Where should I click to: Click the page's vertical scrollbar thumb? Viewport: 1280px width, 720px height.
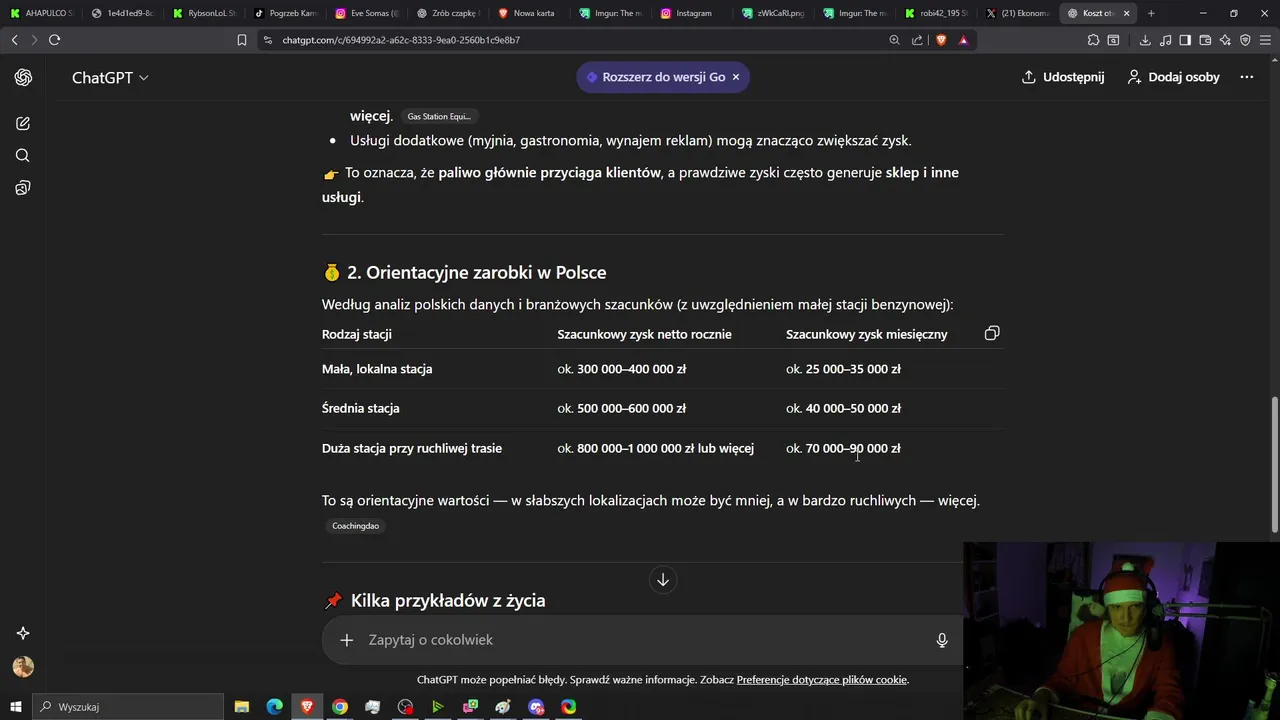(1274, 465)
